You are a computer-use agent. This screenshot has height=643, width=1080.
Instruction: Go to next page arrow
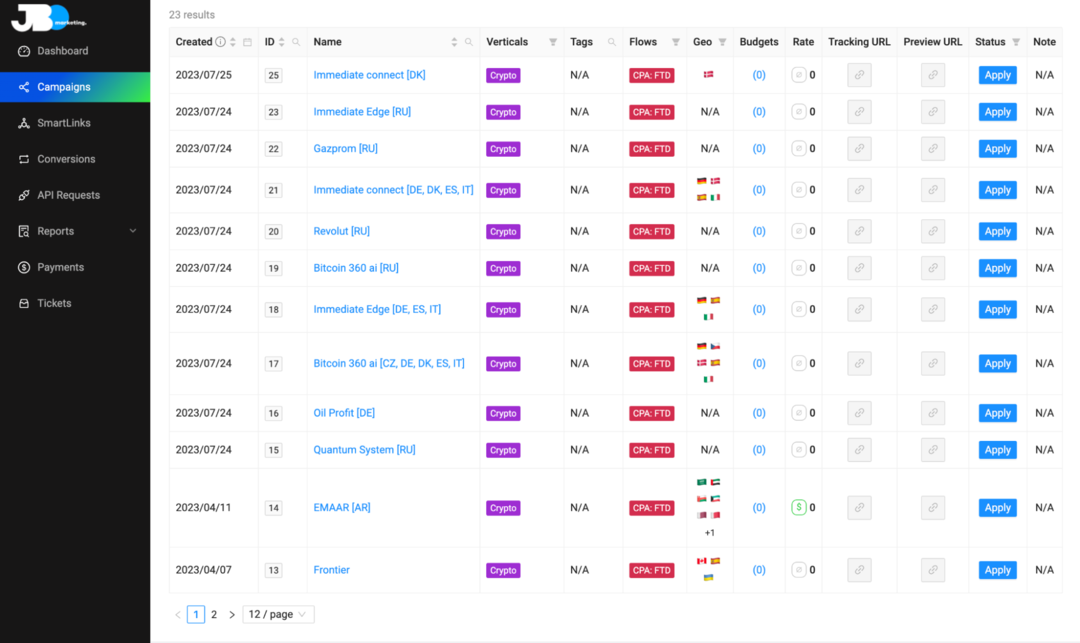pos(232,614)
